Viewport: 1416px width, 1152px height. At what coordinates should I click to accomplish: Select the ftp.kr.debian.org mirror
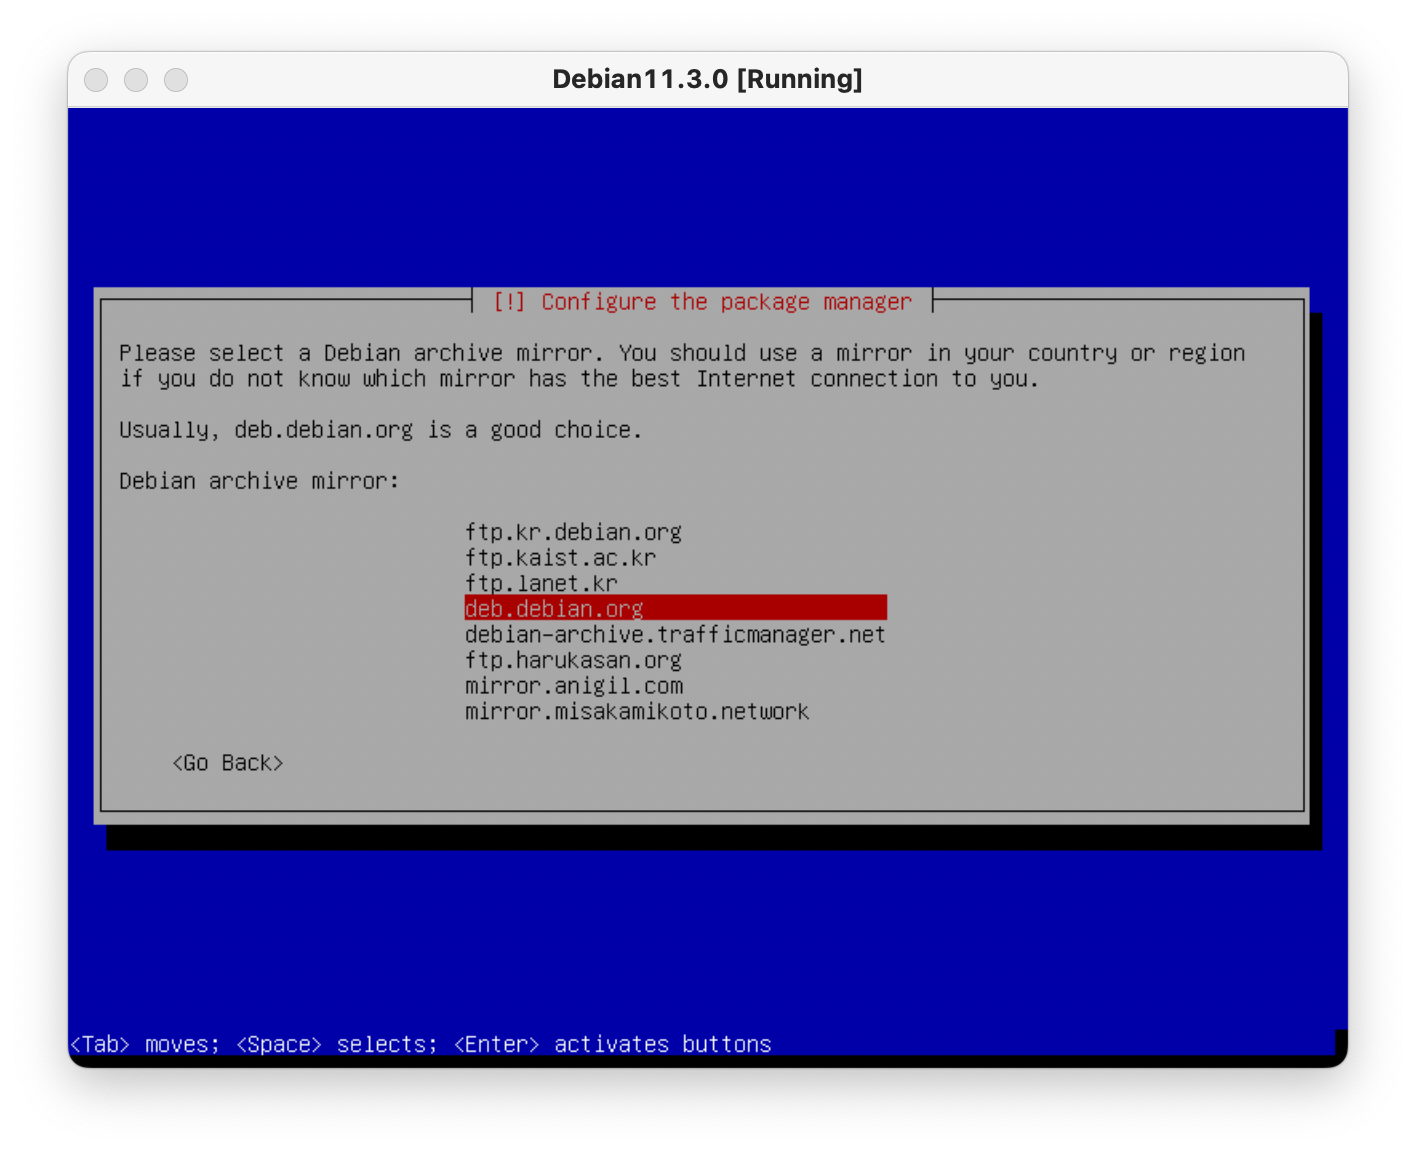click(x=573, y=532)
